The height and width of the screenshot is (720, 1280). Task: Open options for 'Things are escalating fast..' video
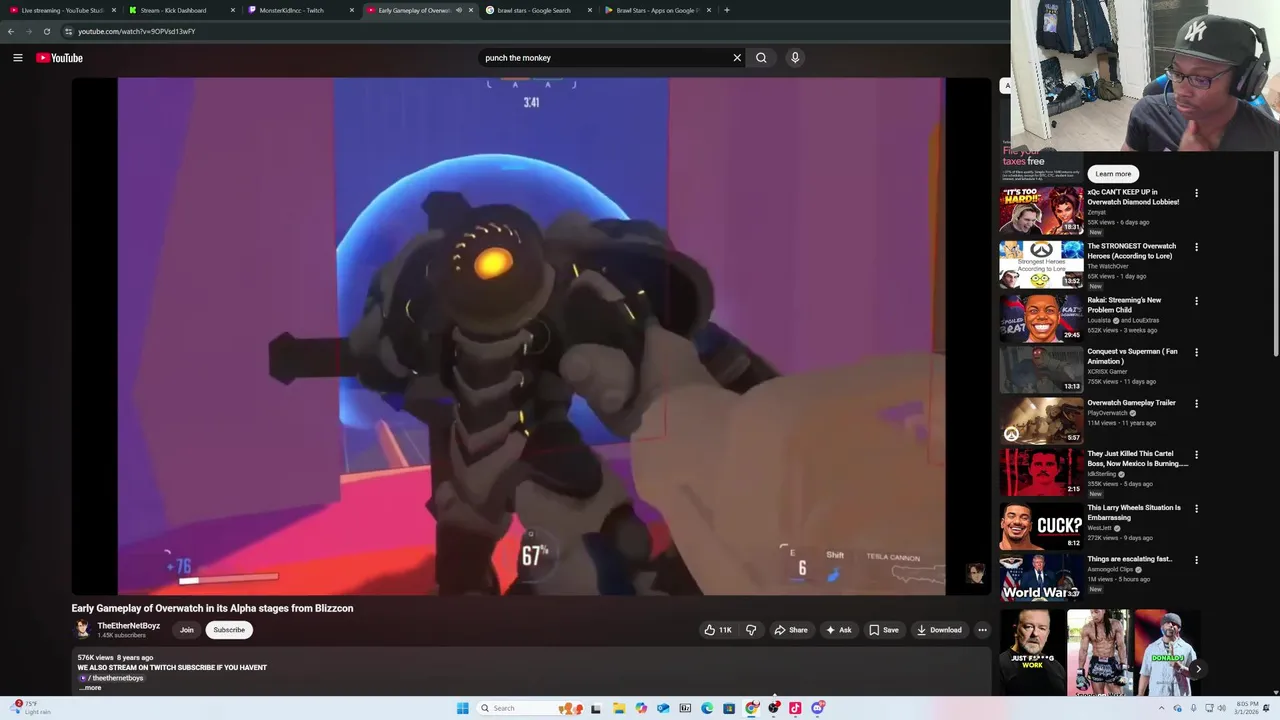pos(1196,560)
